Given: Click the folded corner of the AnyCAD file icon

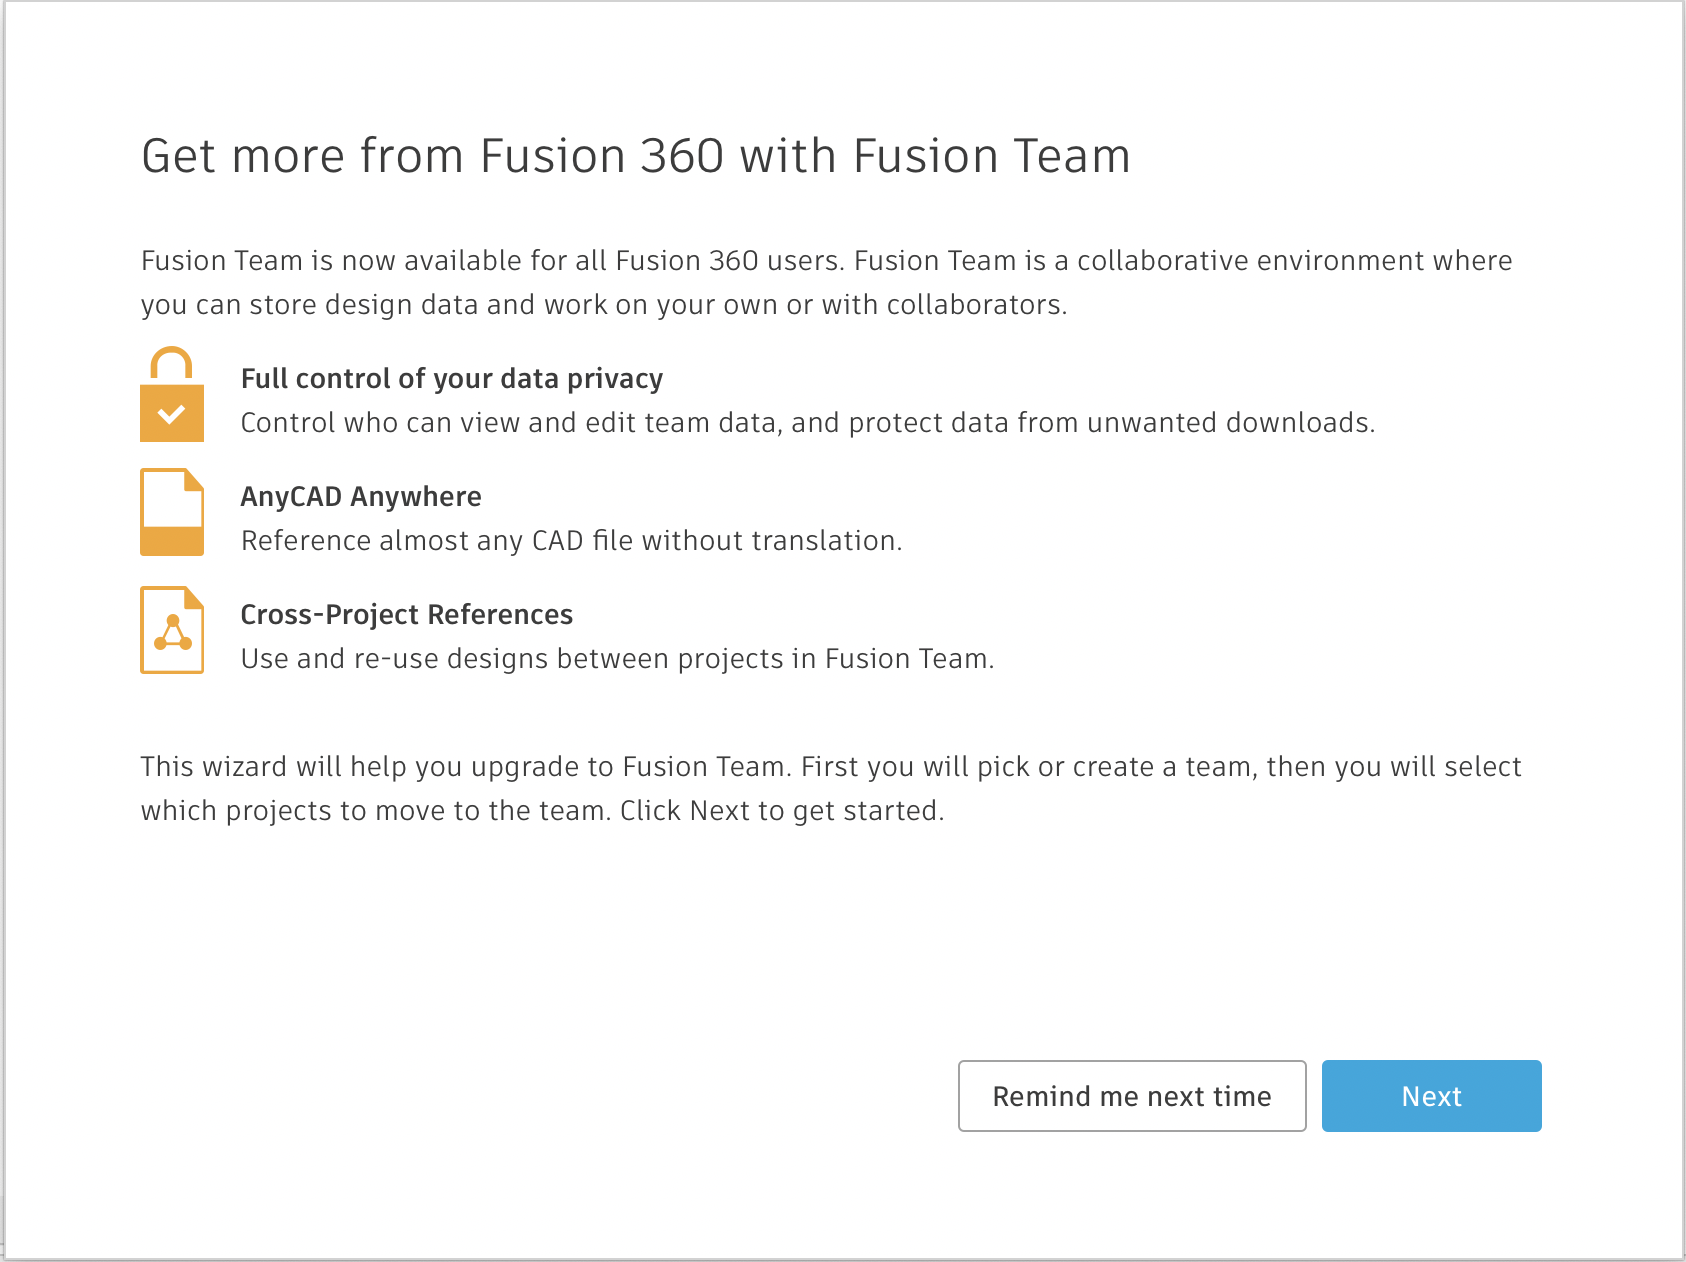Looking at the screenshot, I should click(x=194, y=479).
